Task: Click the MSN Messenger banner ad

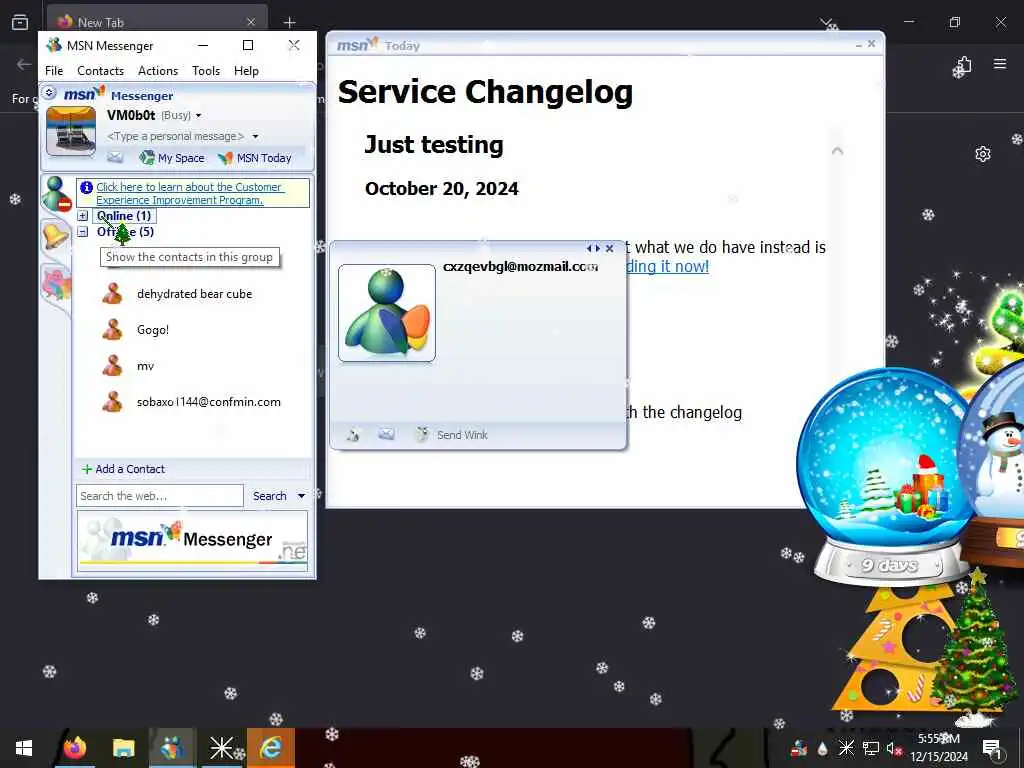Action: click(x=193, y=540)
